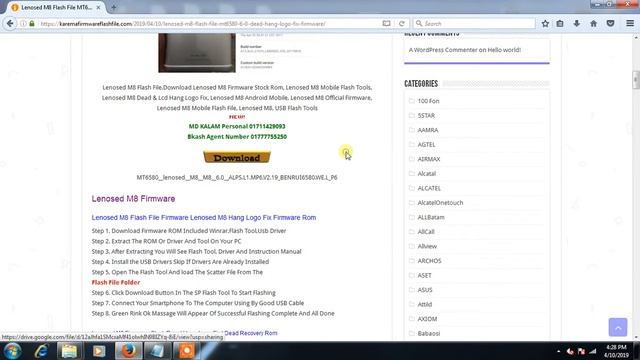Open the Hello world! post link

(504, 50)
